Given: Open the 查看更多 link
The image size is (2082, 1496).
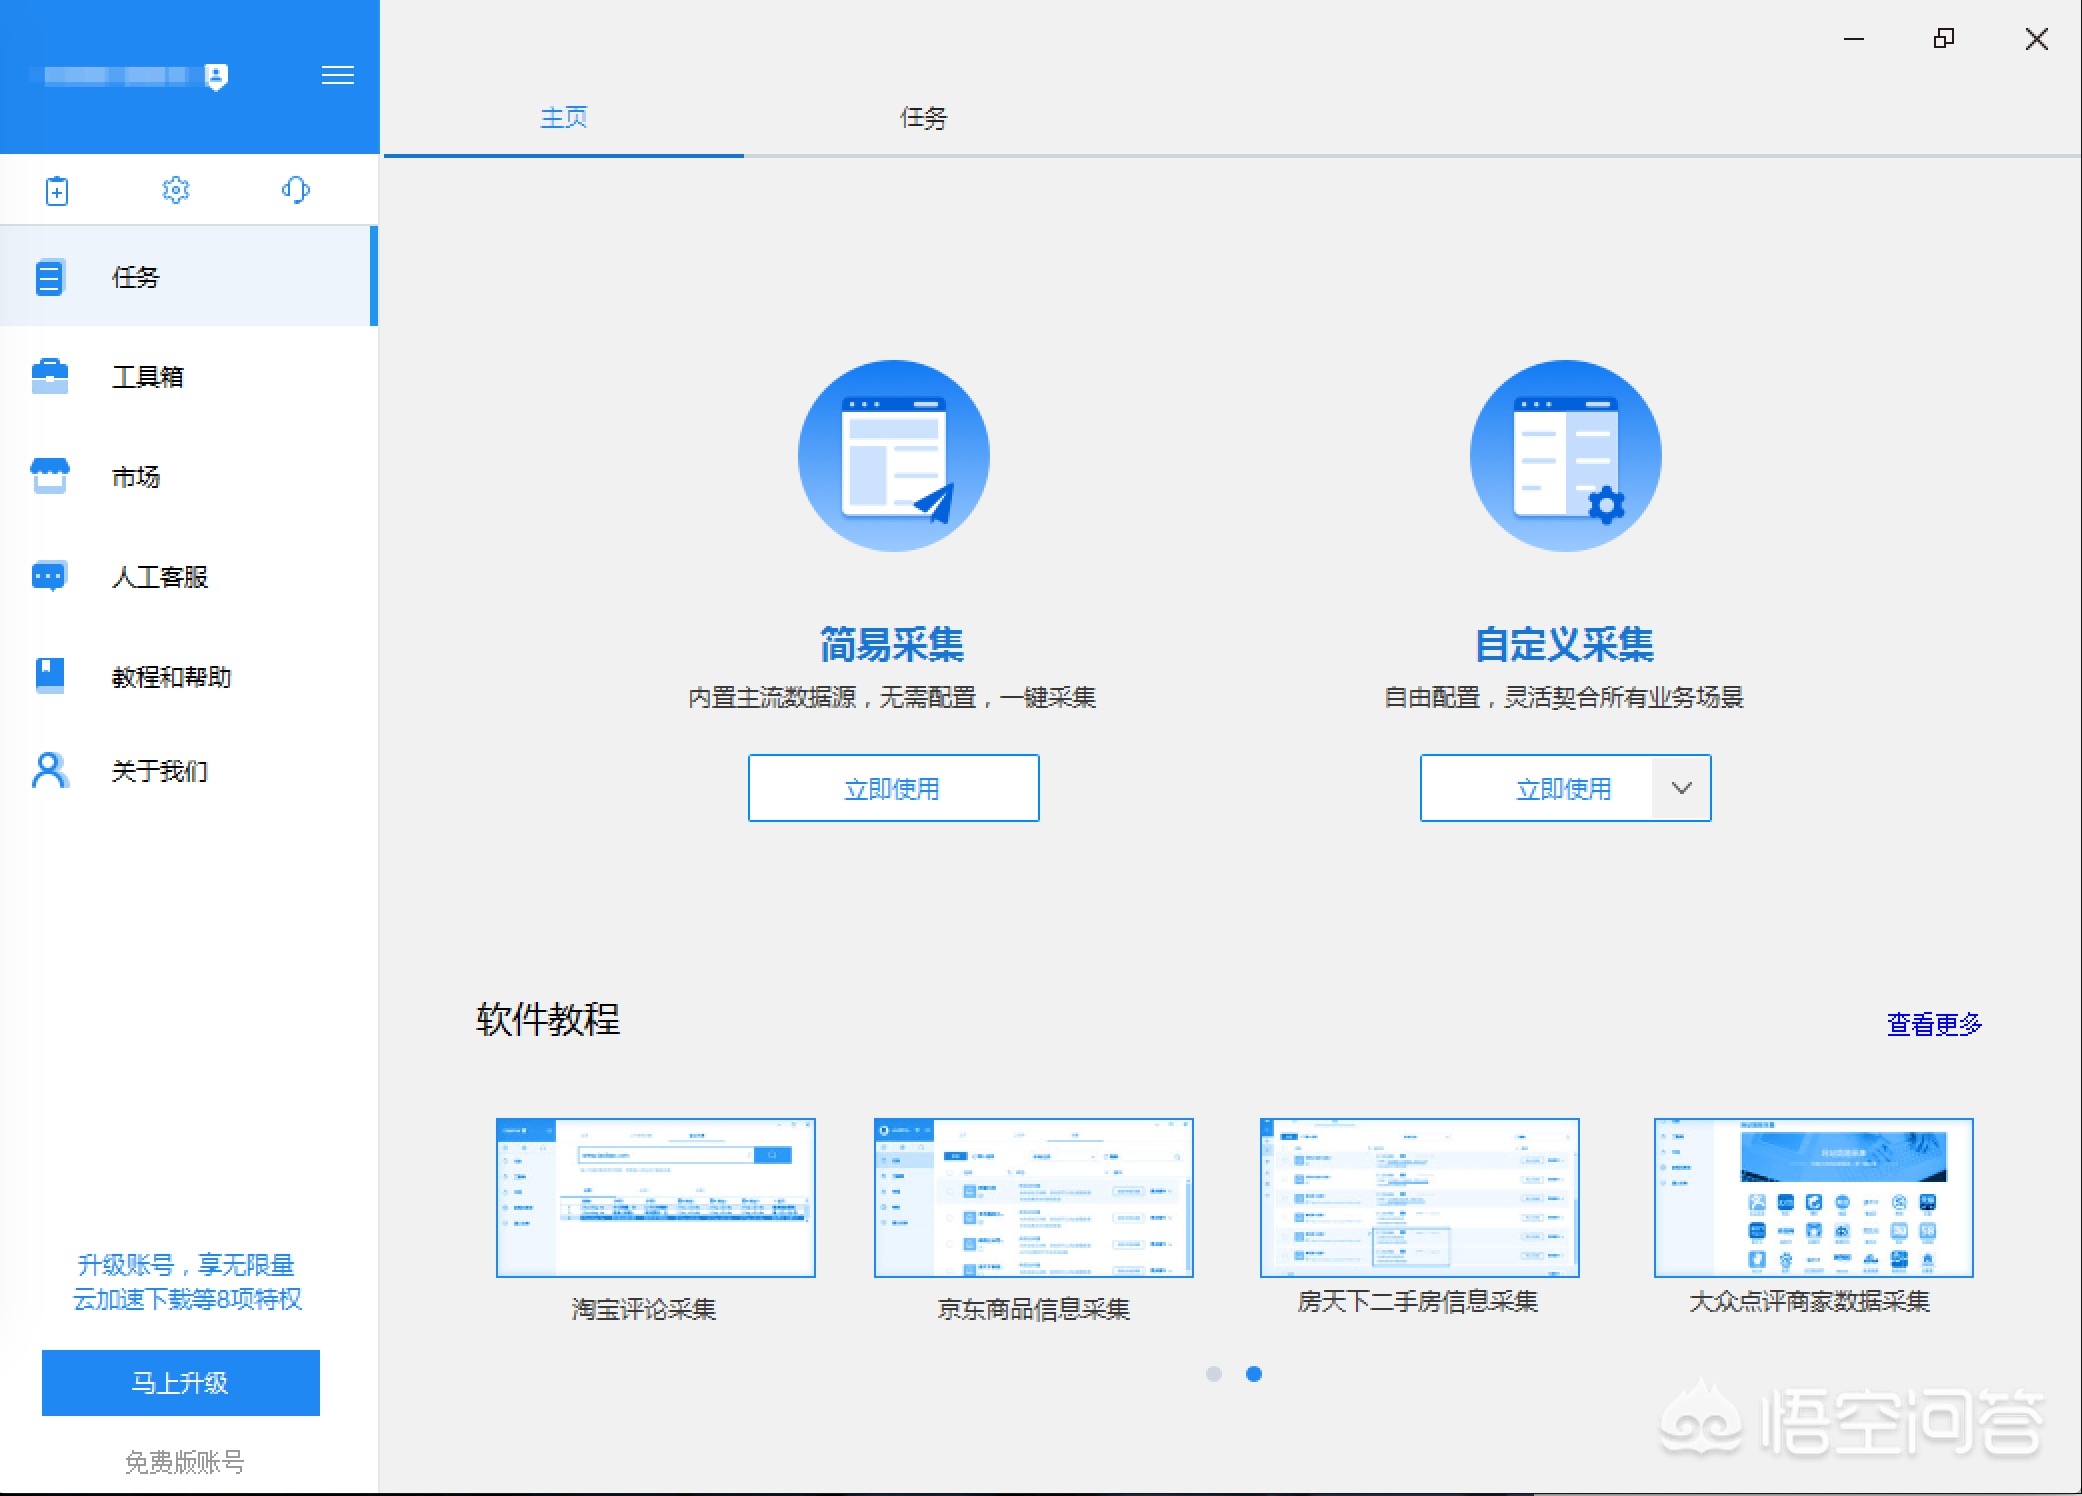Looking at the screenshot, I should [1934, 1025].
